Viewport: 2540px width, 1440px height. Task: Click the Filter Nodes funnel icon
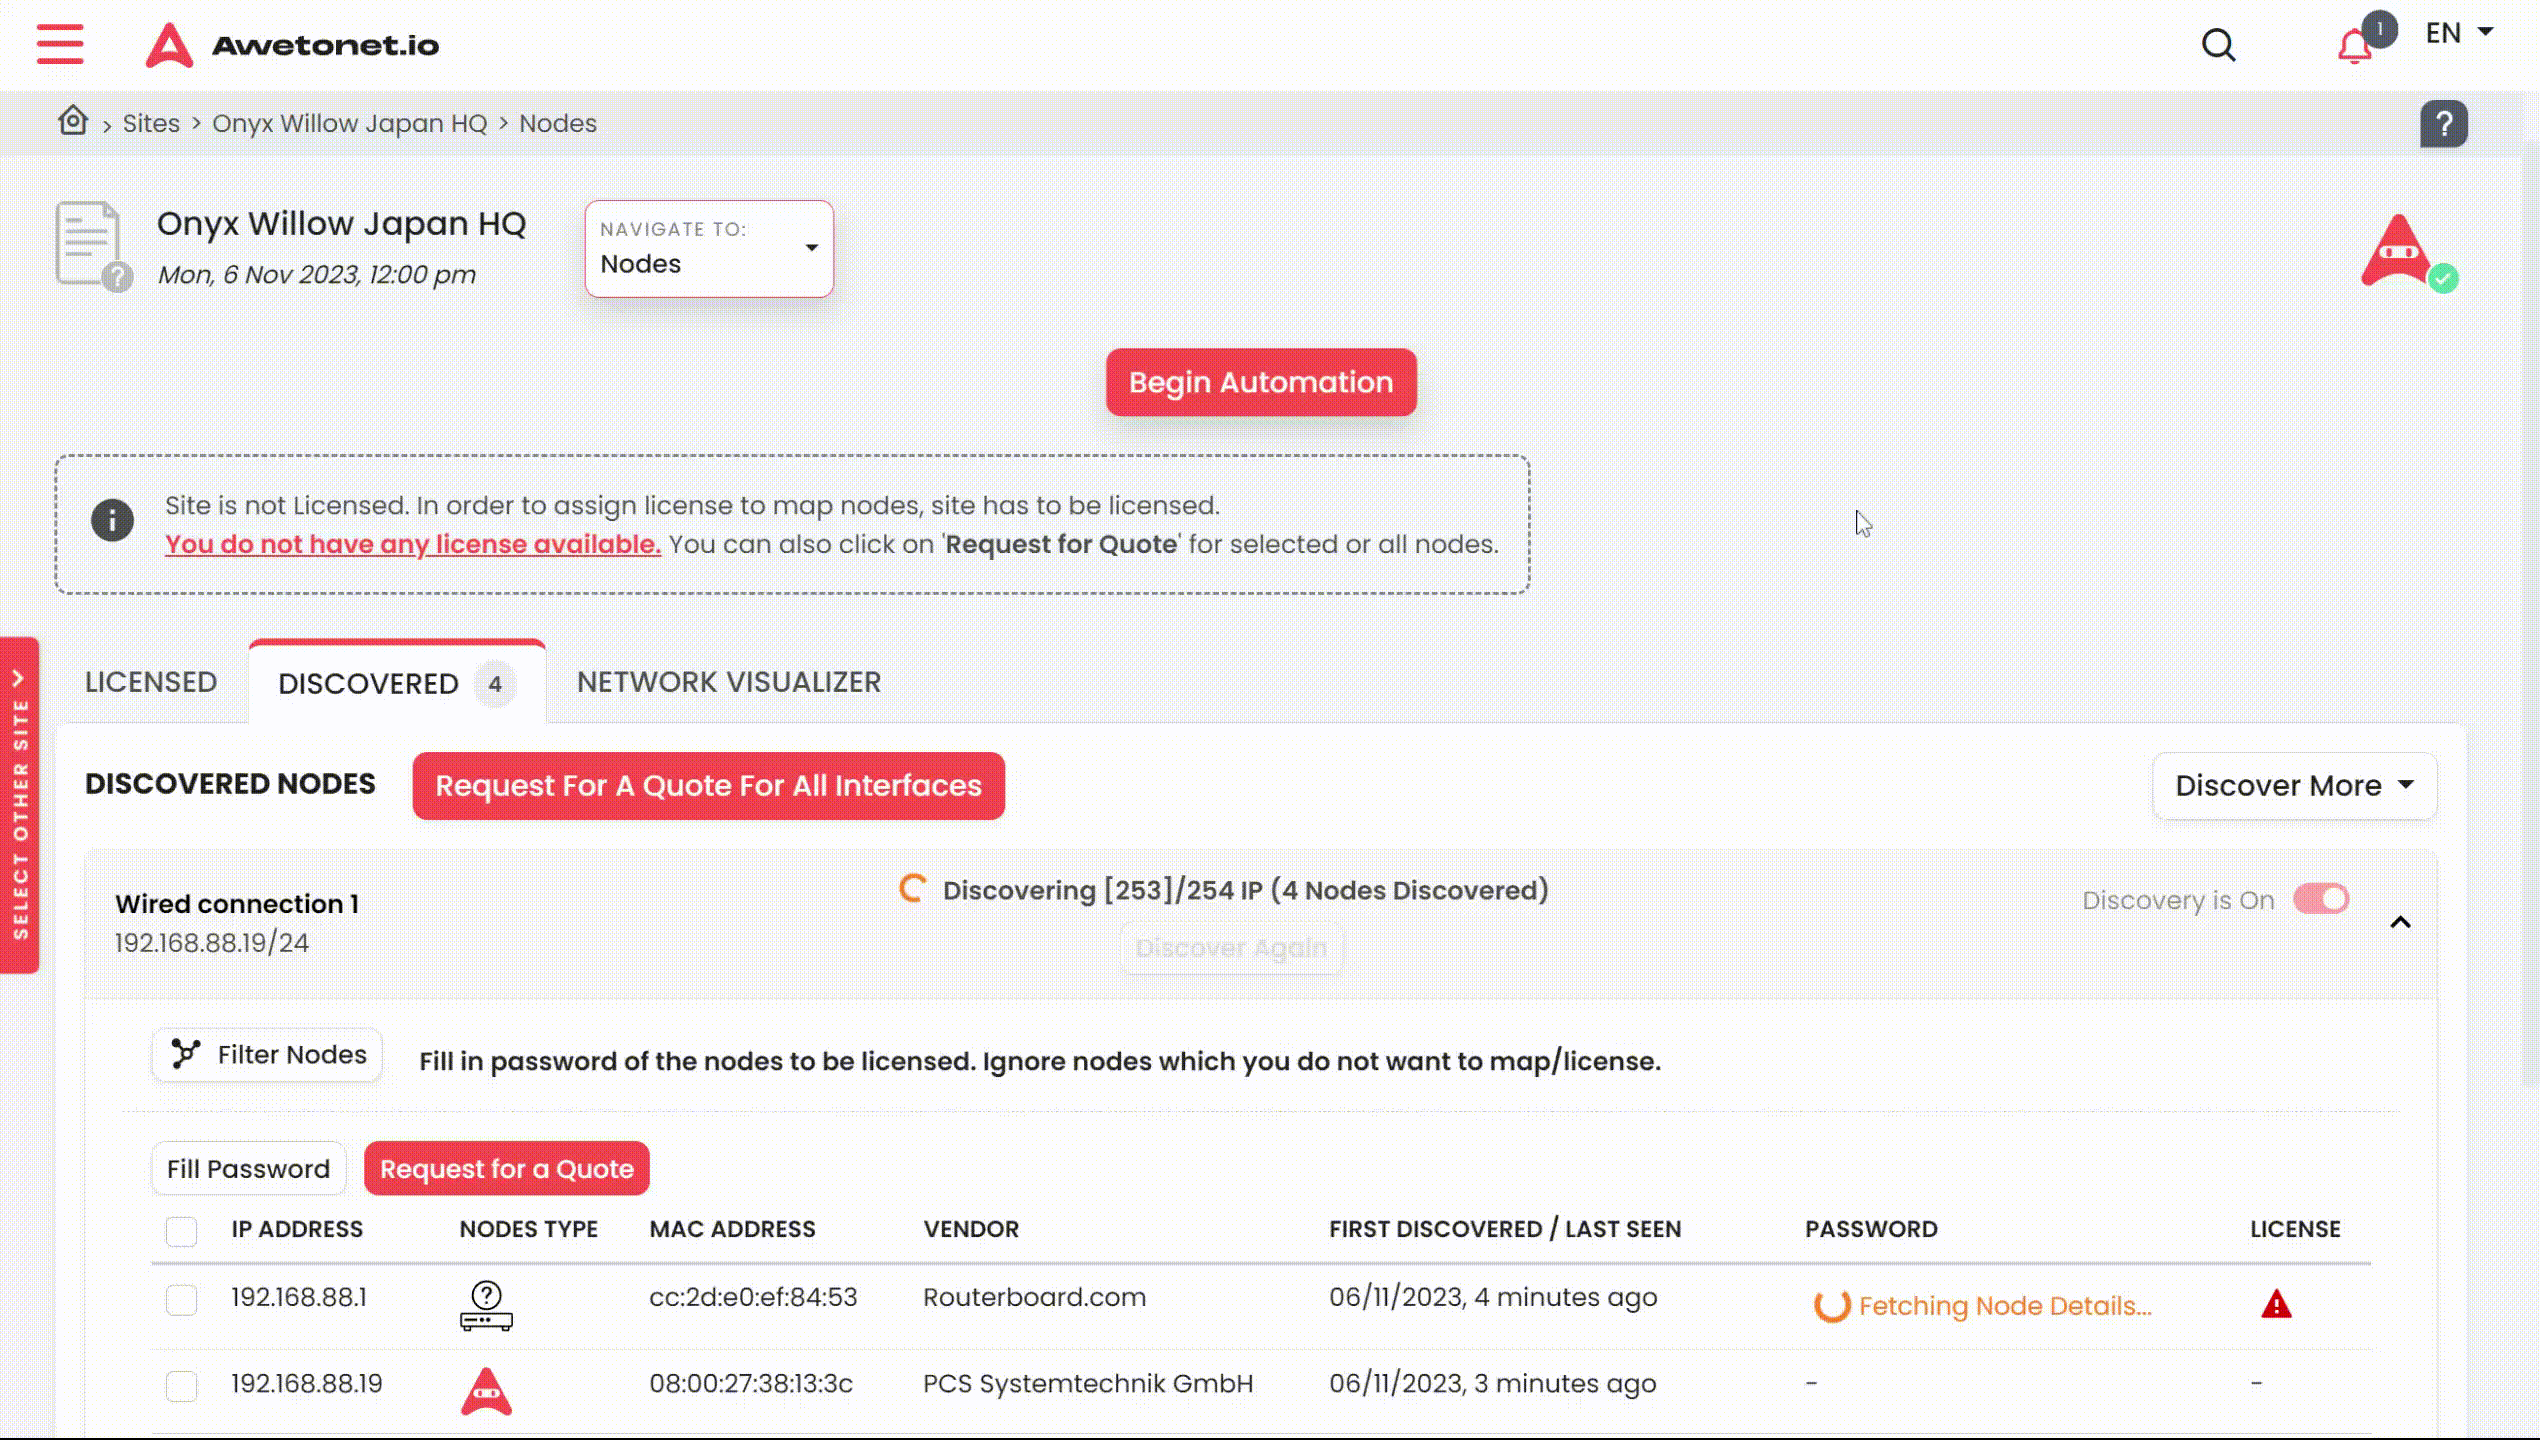[187, 1053]
